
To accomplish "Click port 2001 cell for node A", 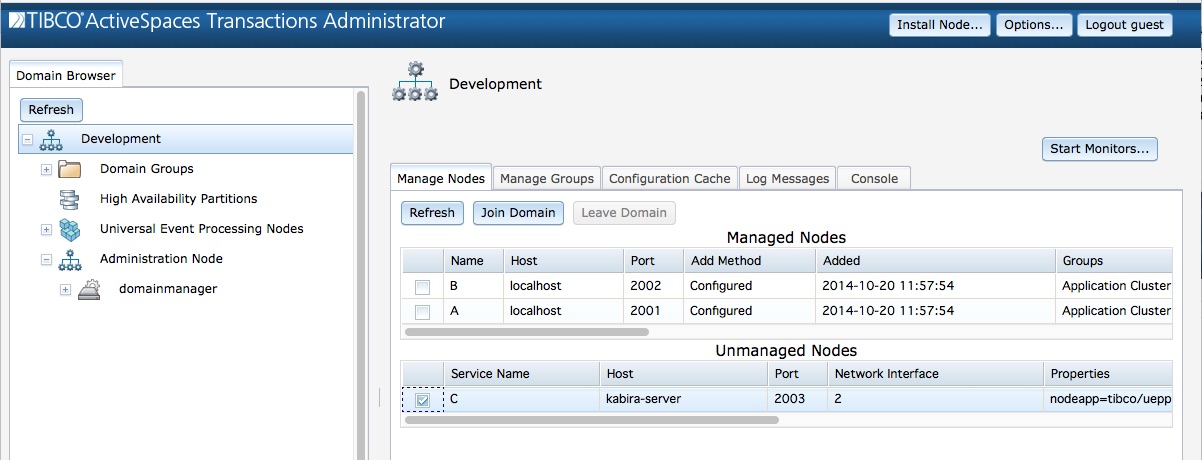I will coord(653,311).
